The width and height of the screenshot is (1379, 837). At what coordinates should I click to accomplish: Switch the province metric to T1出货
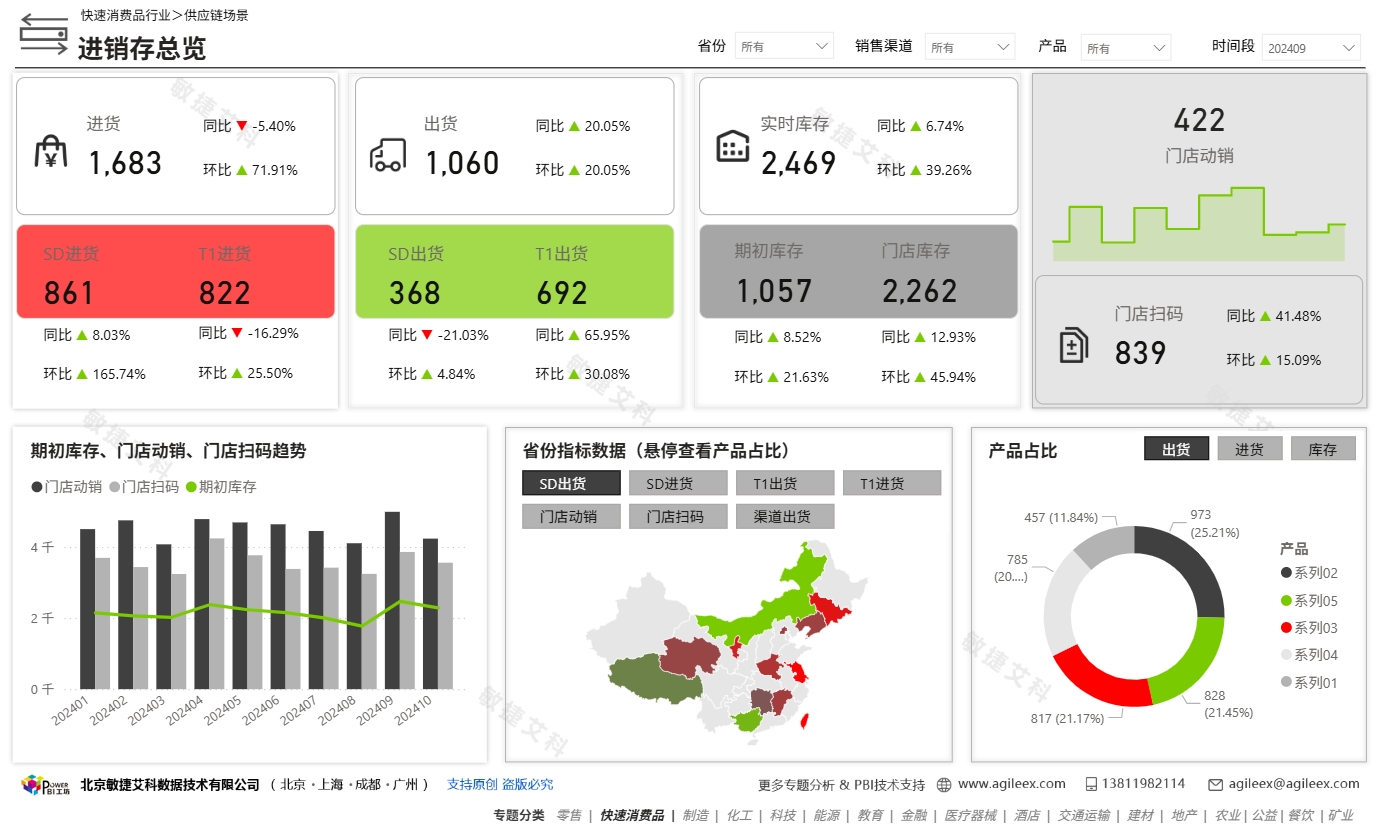(784, 482)
